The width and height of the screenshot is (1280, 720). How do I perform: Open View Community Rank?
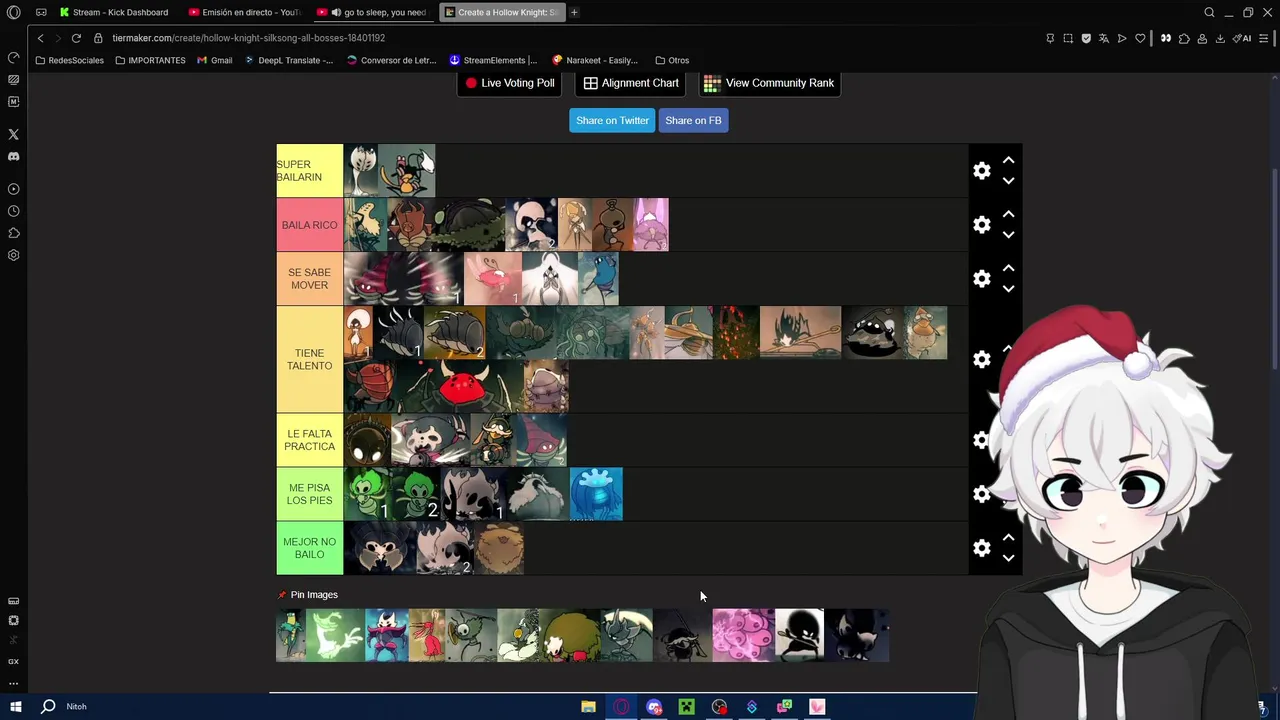pos(769,83)
